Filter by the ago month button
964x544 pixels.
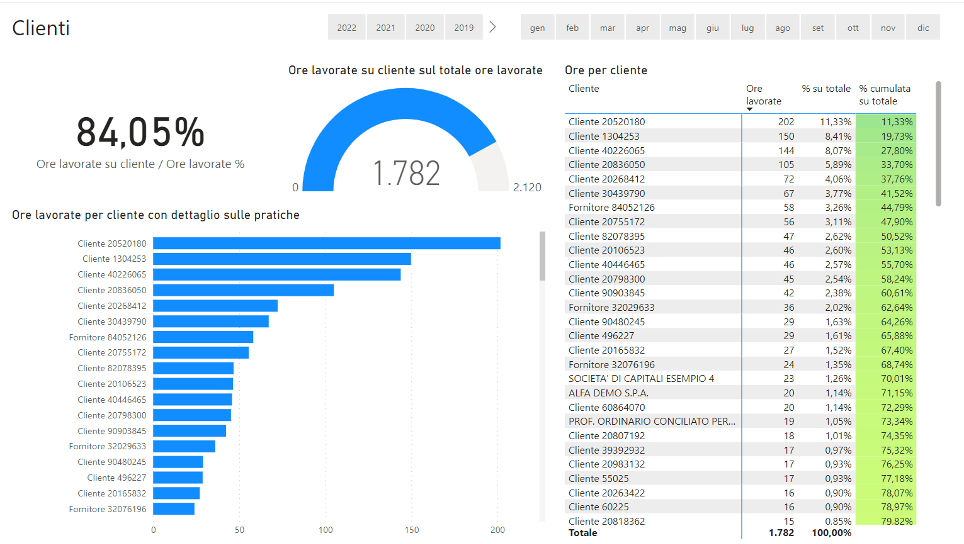(x=782, y=28)
